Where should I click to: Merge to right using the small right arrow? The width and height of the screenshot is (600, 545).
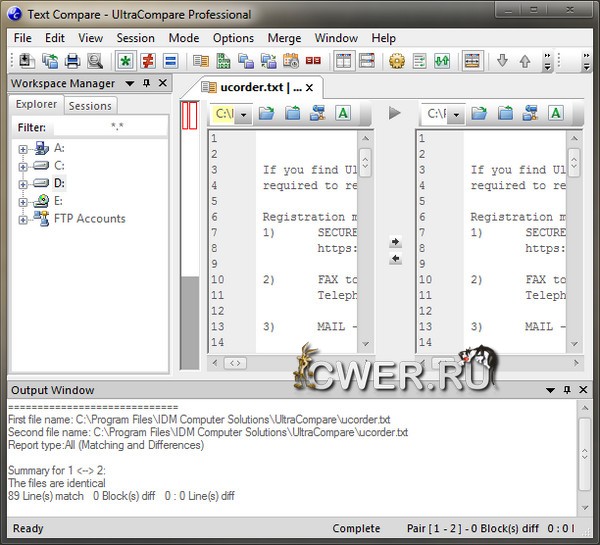(395, 242)
